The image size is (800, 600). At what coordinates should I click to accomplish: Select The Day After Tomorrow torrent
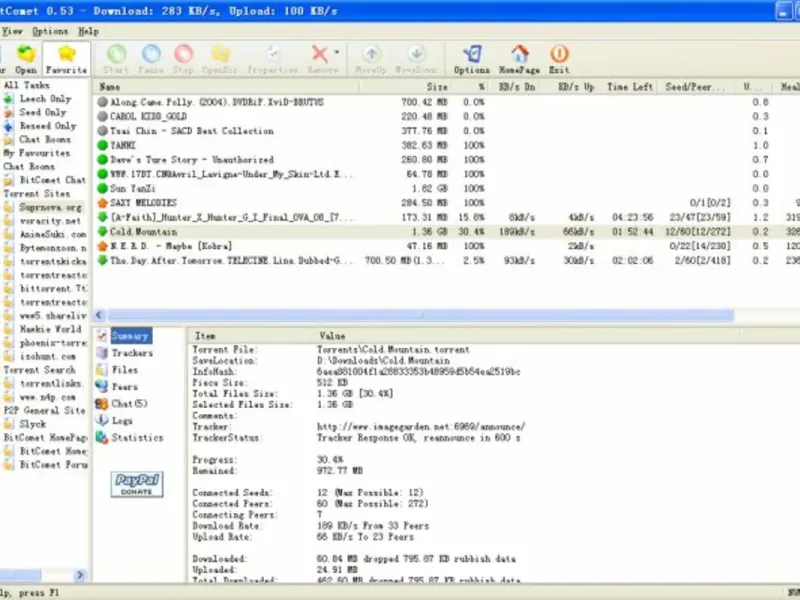[446, 261]
